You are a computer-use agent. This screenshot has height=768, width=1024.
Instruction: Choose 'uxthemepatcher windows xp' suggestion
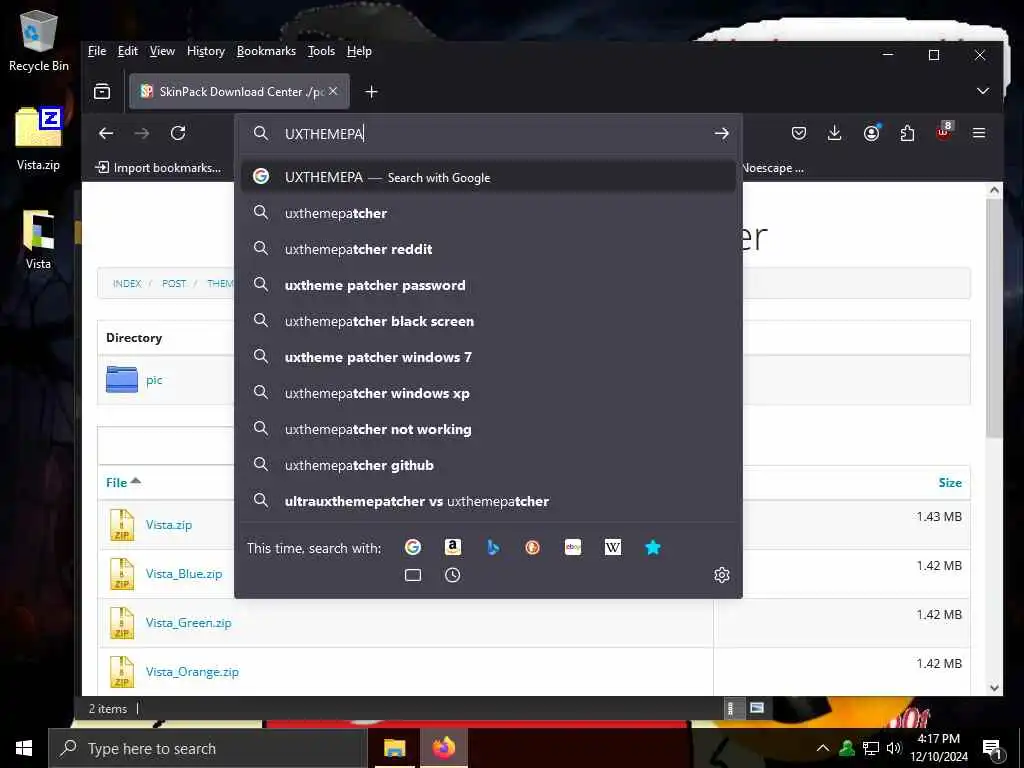click(x=488, y=393)
